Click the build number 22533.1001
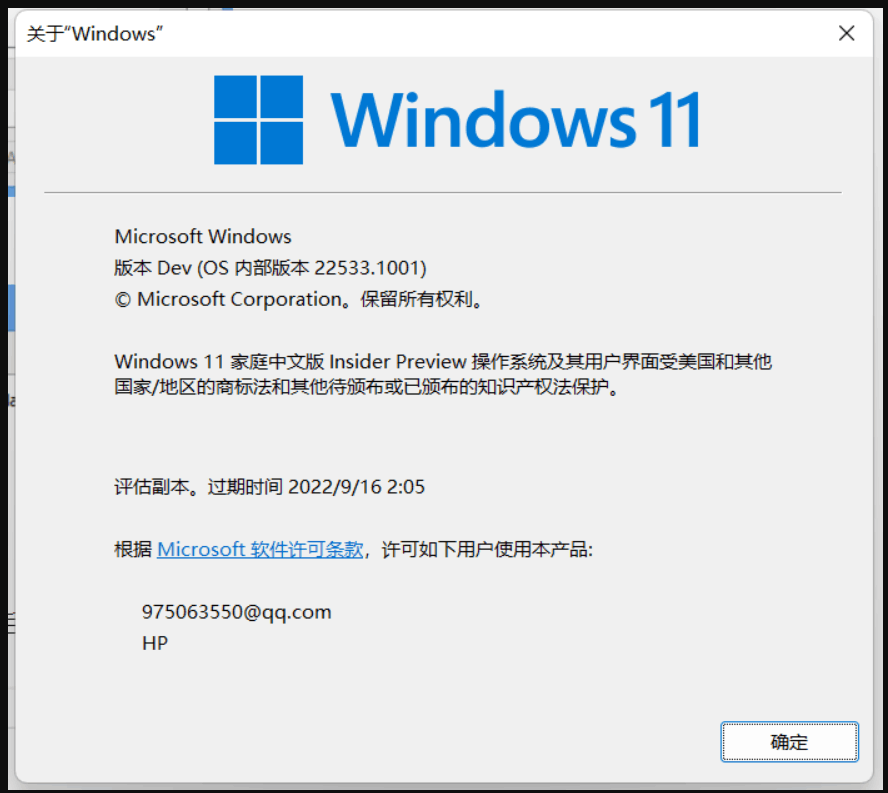Image resolution: width=888 pixels, height=793 pixels. (x=367, y=267)
